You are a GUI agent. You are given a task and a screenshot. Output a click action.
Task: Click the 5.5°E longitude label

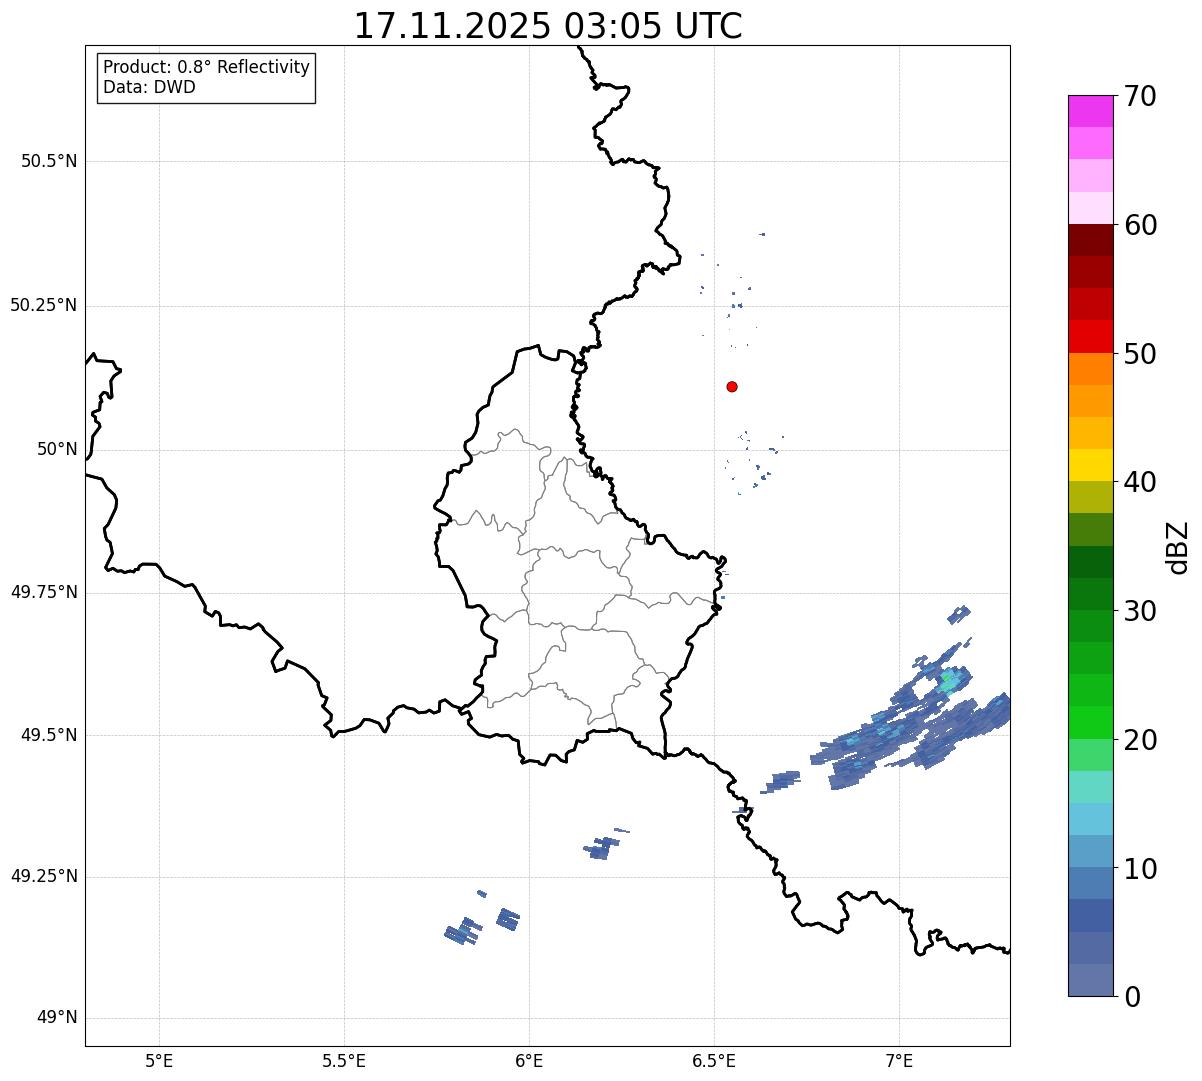point(344,1060)
